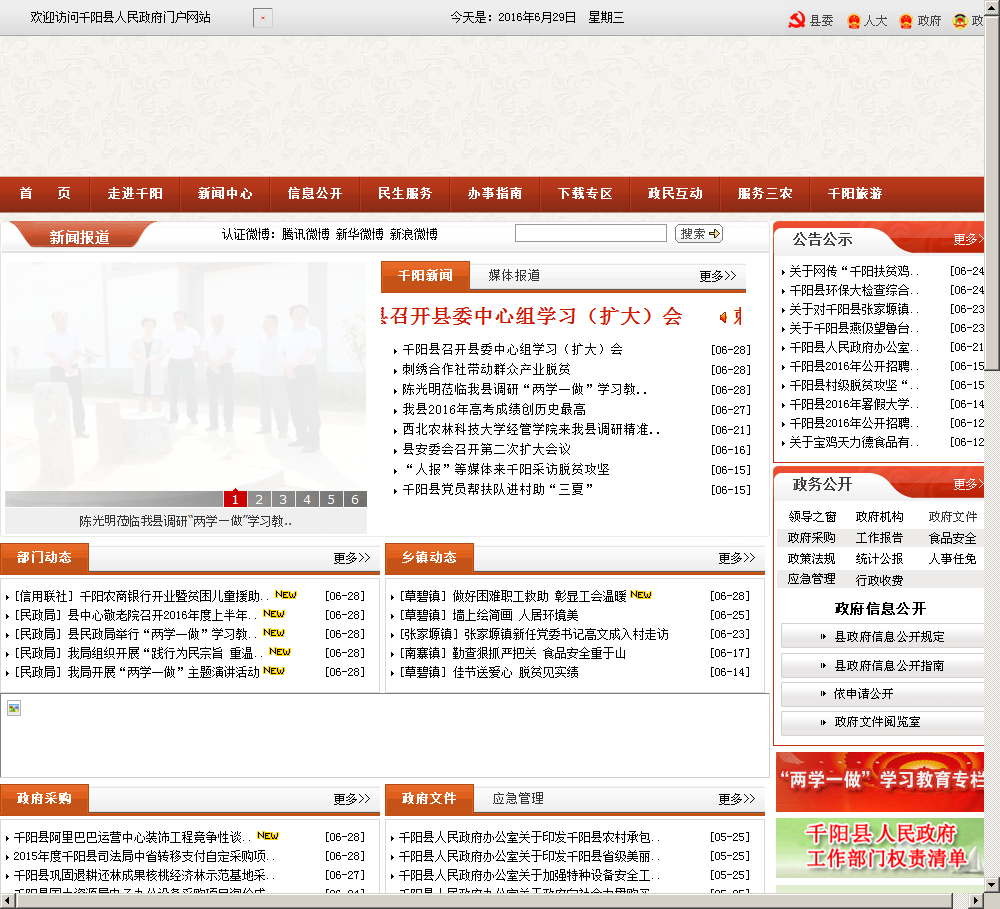The image size is (1000, 909).
Task: Click the vertical scrollbar down arrow
Action: tap(992, 885)
